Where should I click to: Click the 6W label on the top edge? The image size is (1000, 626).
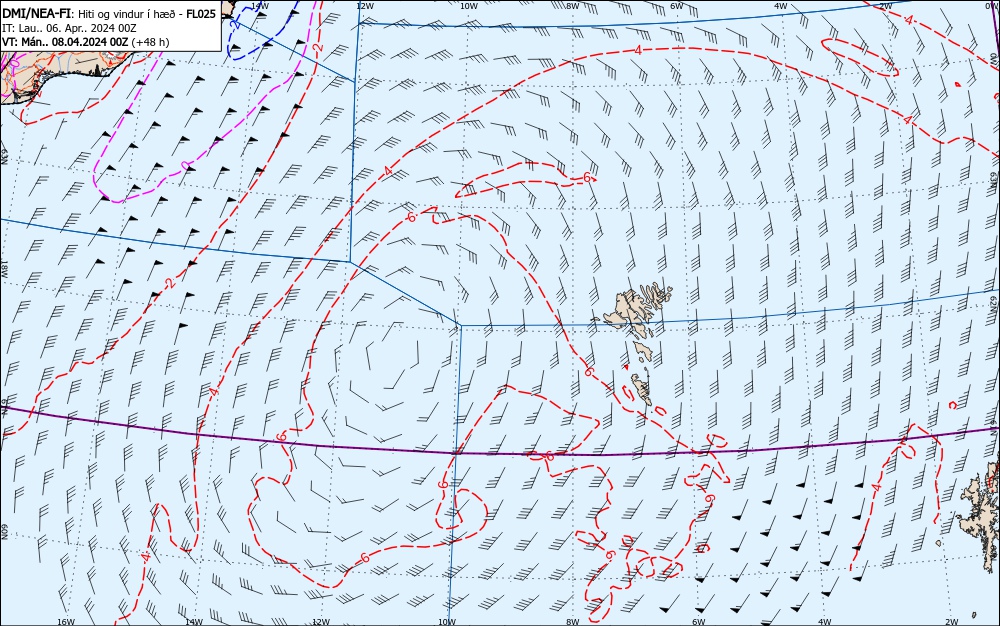click(x=677, y=5)
